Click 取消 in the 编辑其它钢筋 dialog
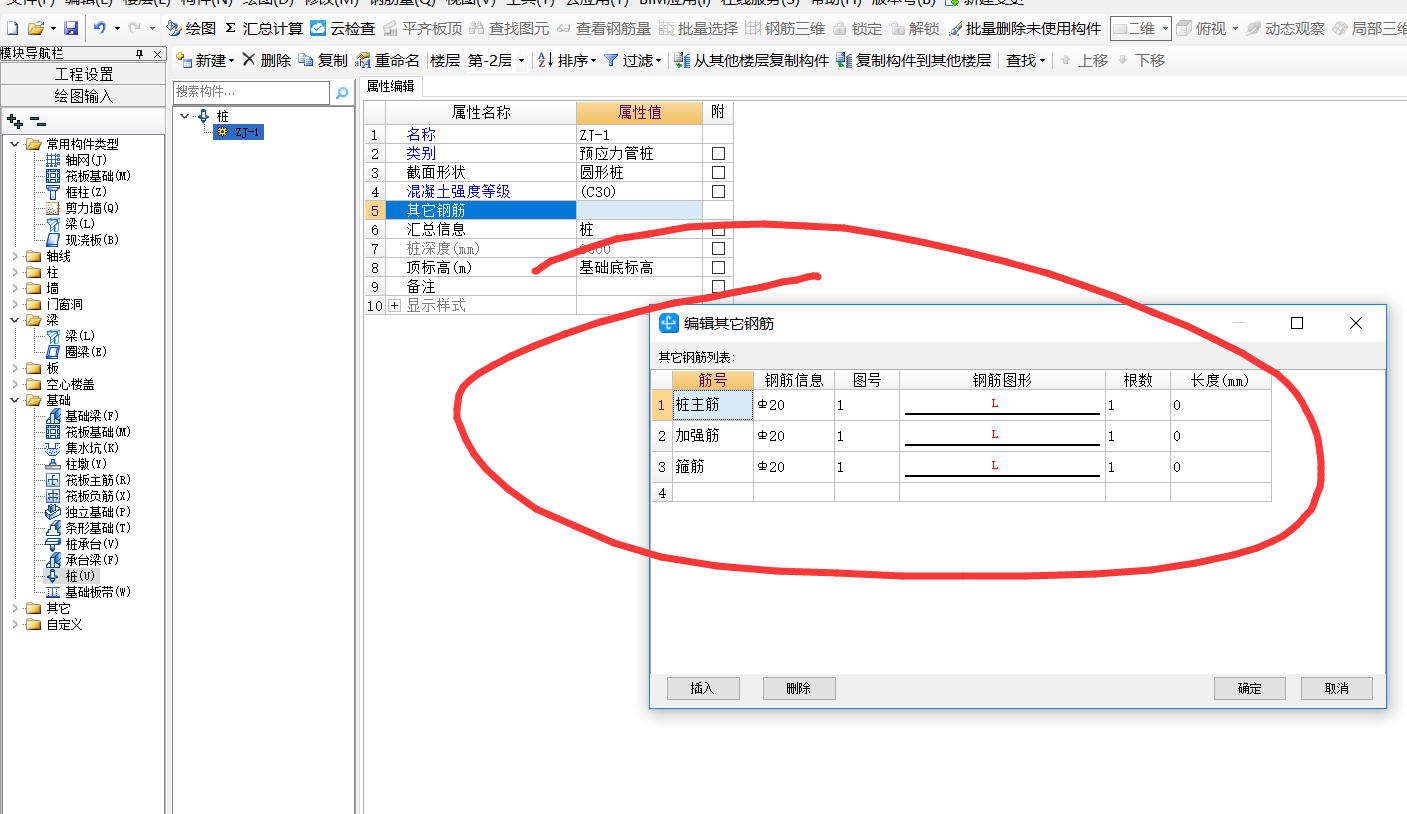Screen dimensions: 1407x814 click(1337, 688)
